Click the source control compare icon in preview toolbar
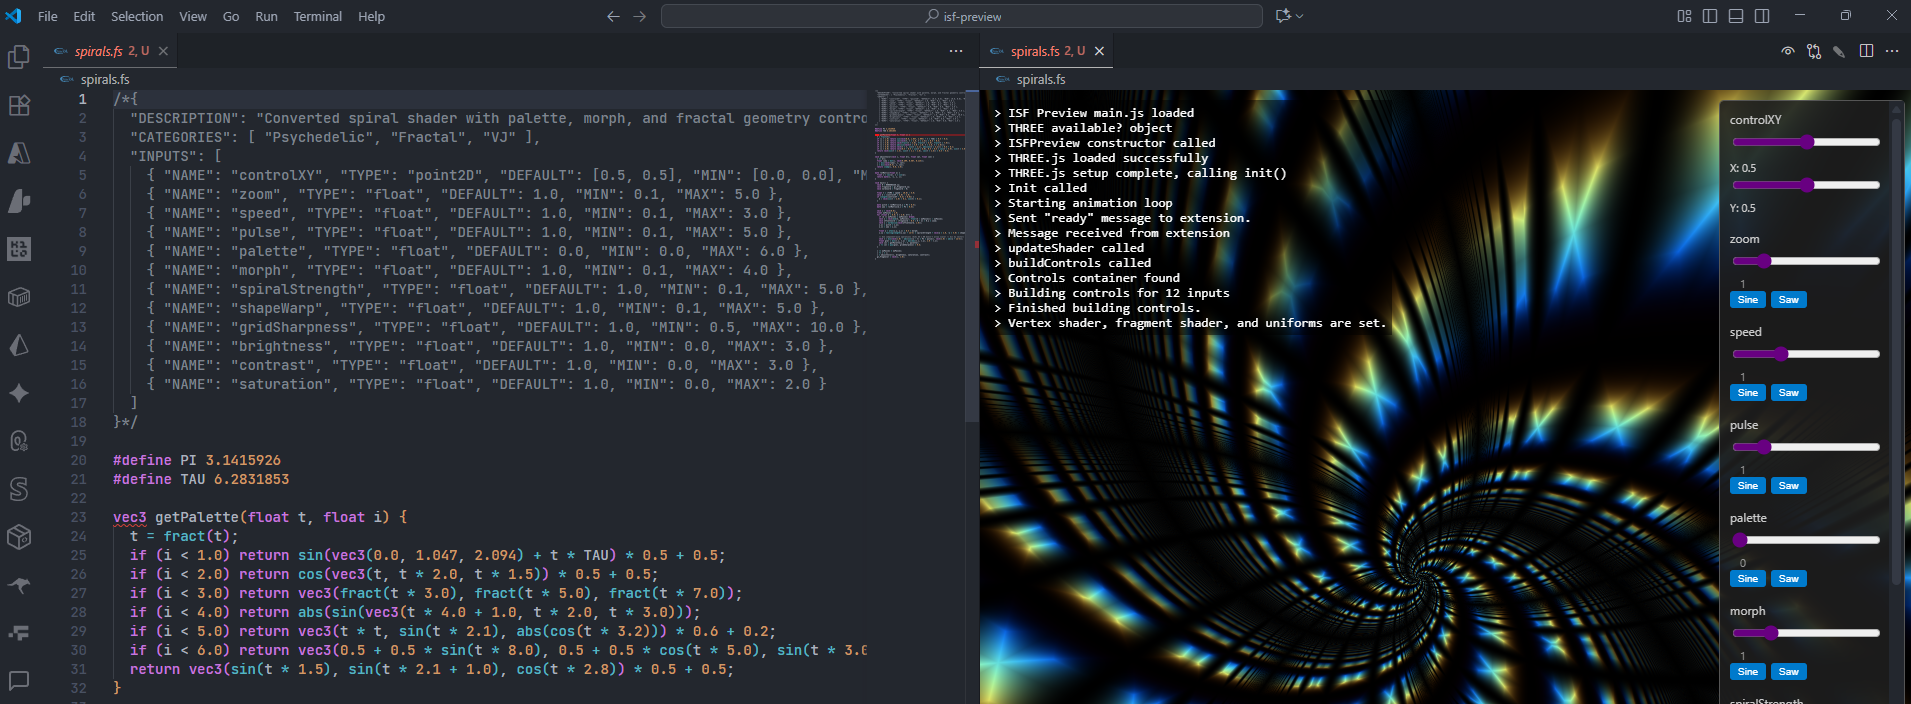1911x704 pixels. (x=1814, y=51)
